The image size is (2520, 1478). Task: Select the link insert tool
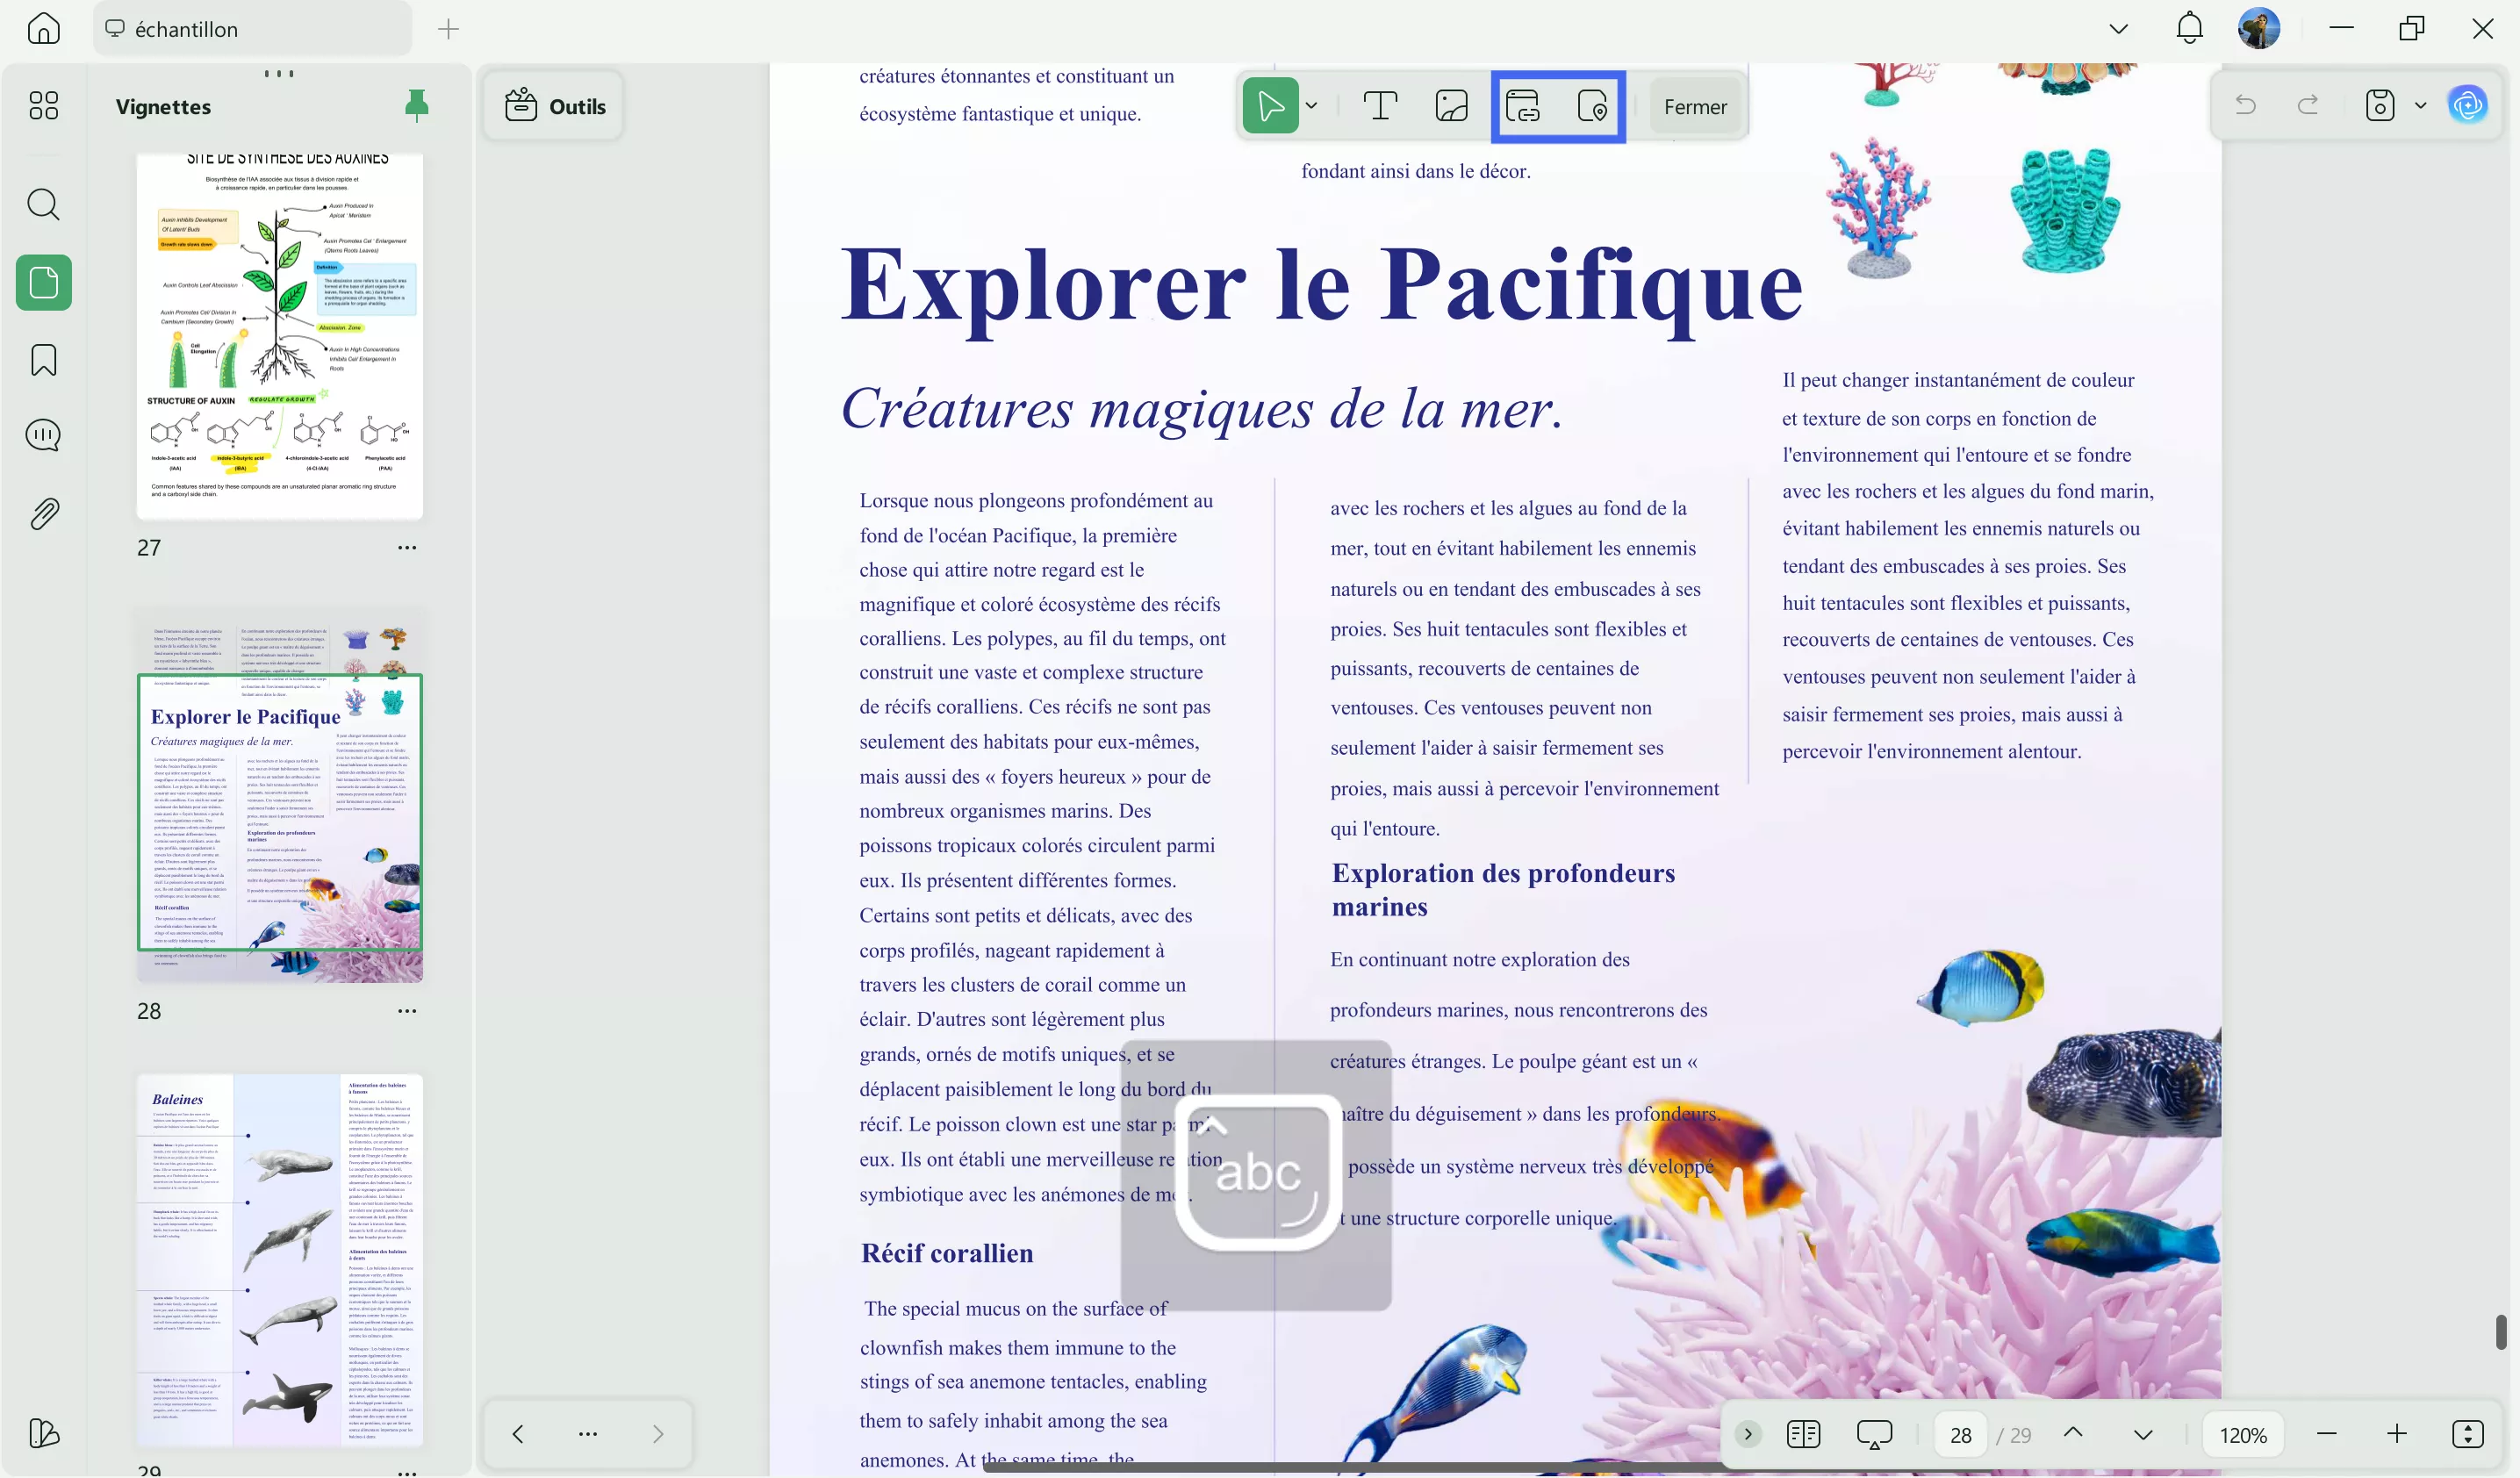coord(1522,106)
